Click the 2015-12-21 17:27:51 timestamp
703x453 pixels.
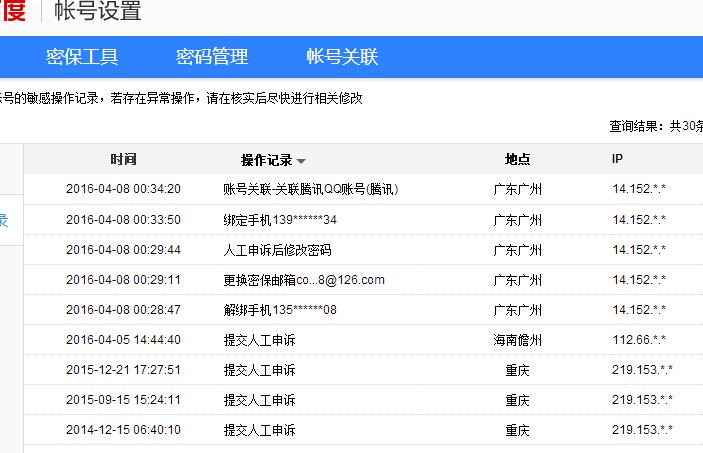(x=123, y=370)
